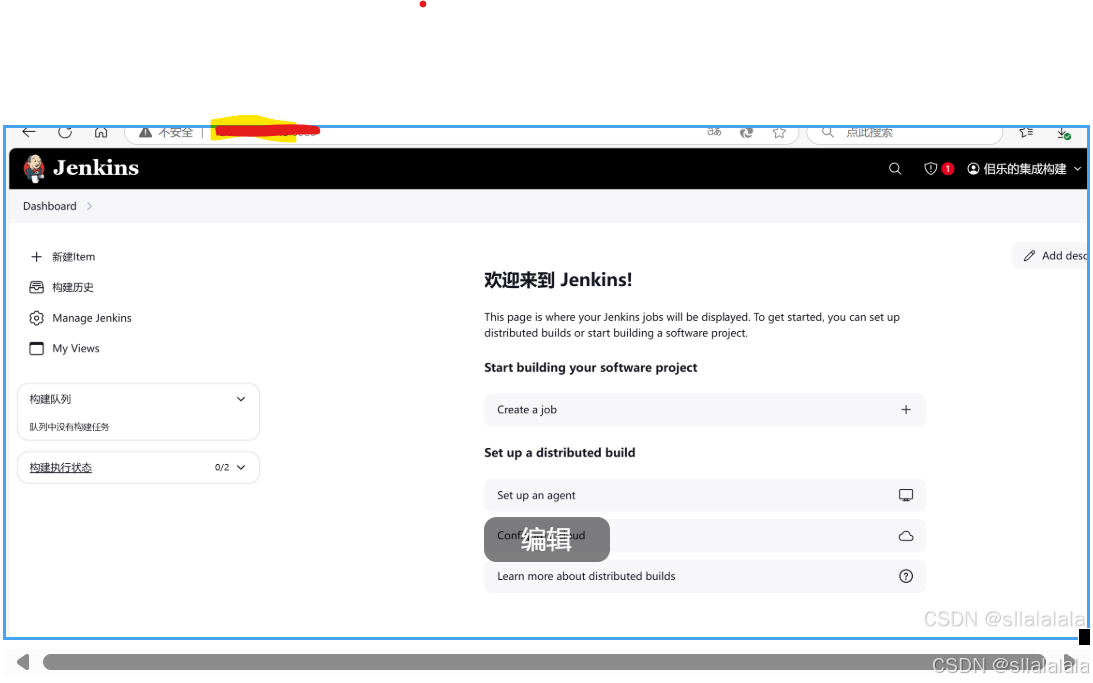Open Manage Jenkins in sidebar

[x=80, y=318]
